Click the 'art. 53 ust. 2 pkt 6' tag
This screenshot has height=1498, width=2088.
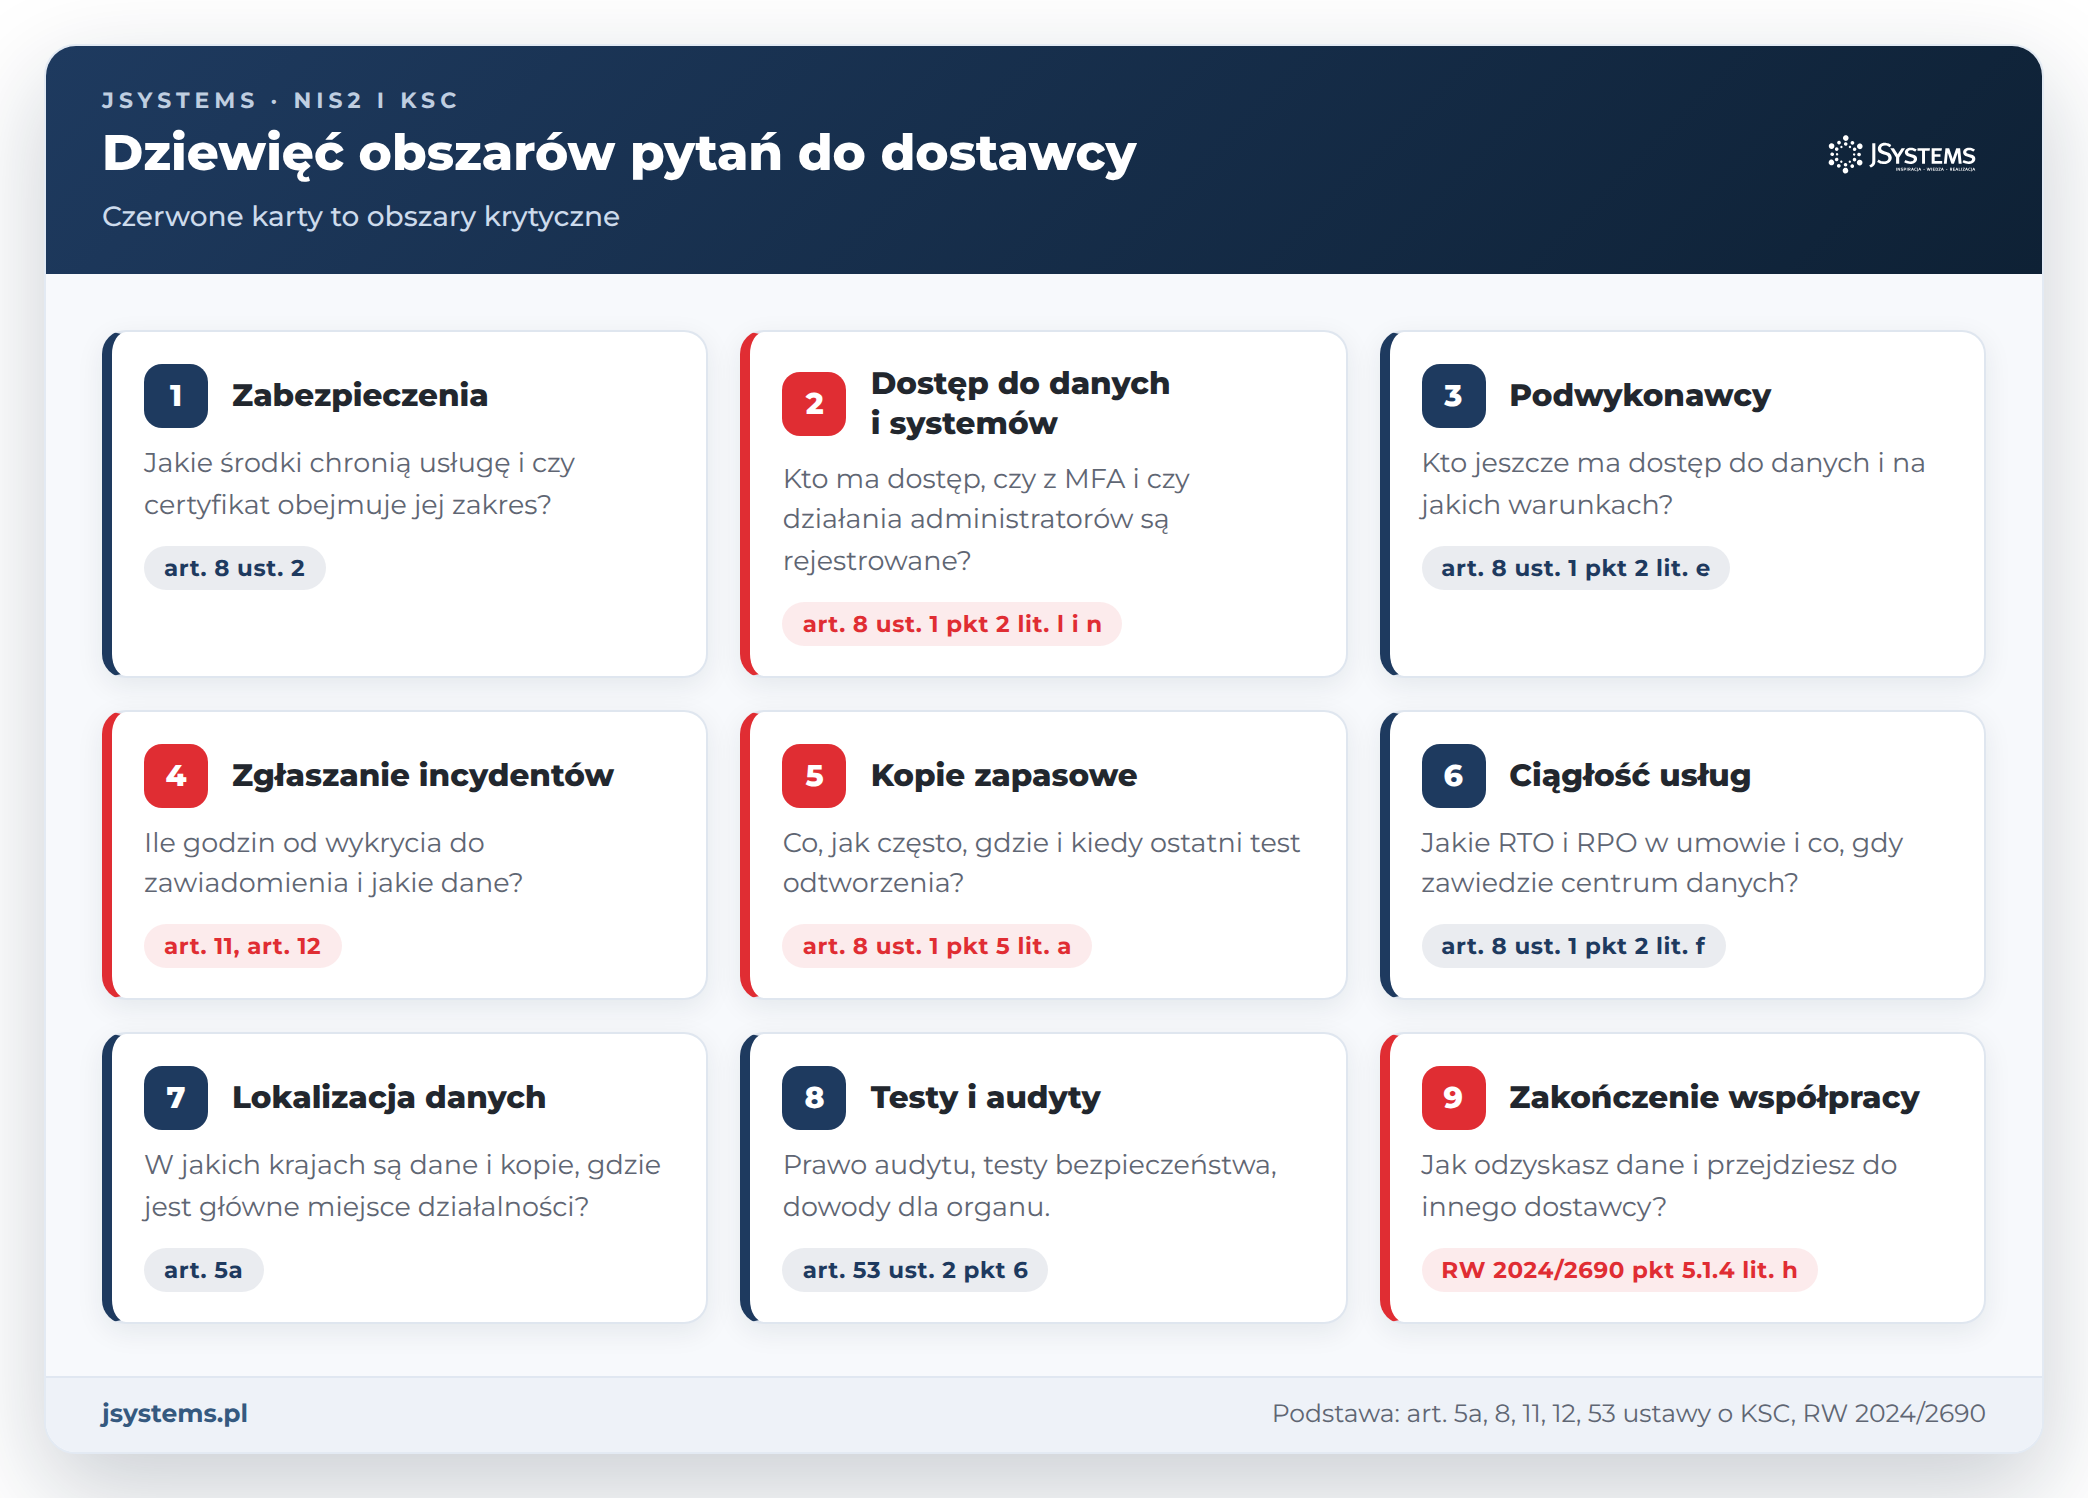pos(914,1270)
